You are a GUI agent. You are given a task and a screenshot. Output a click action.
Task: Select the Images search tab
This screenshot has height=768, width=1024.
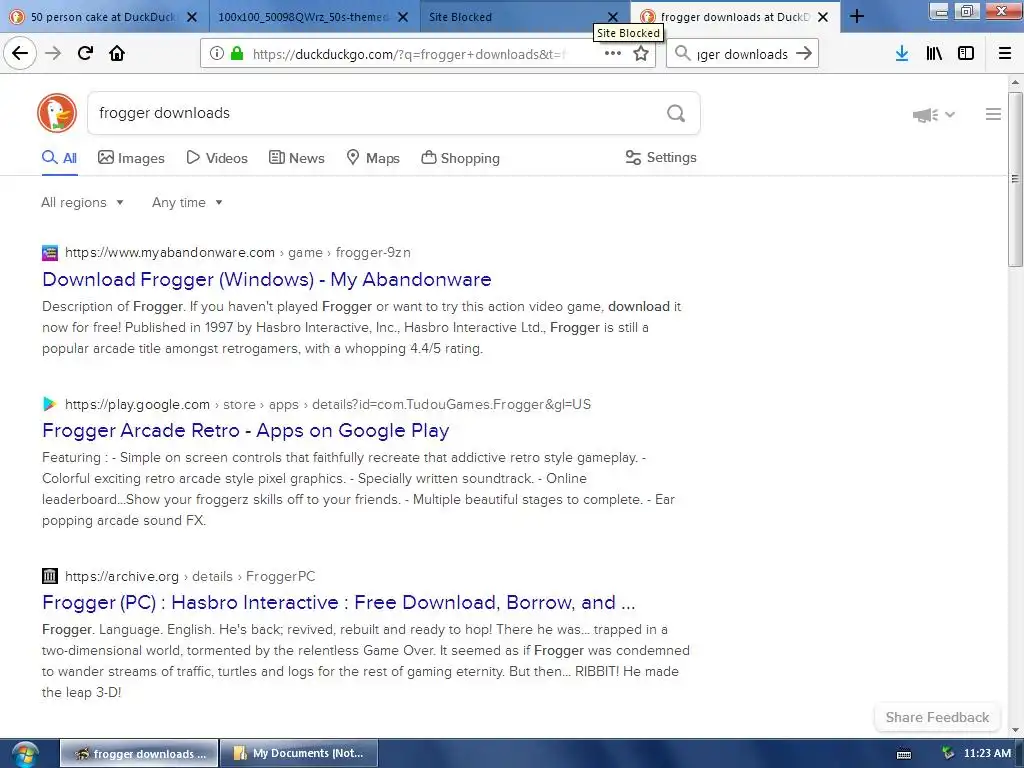(x=131, y=158)
